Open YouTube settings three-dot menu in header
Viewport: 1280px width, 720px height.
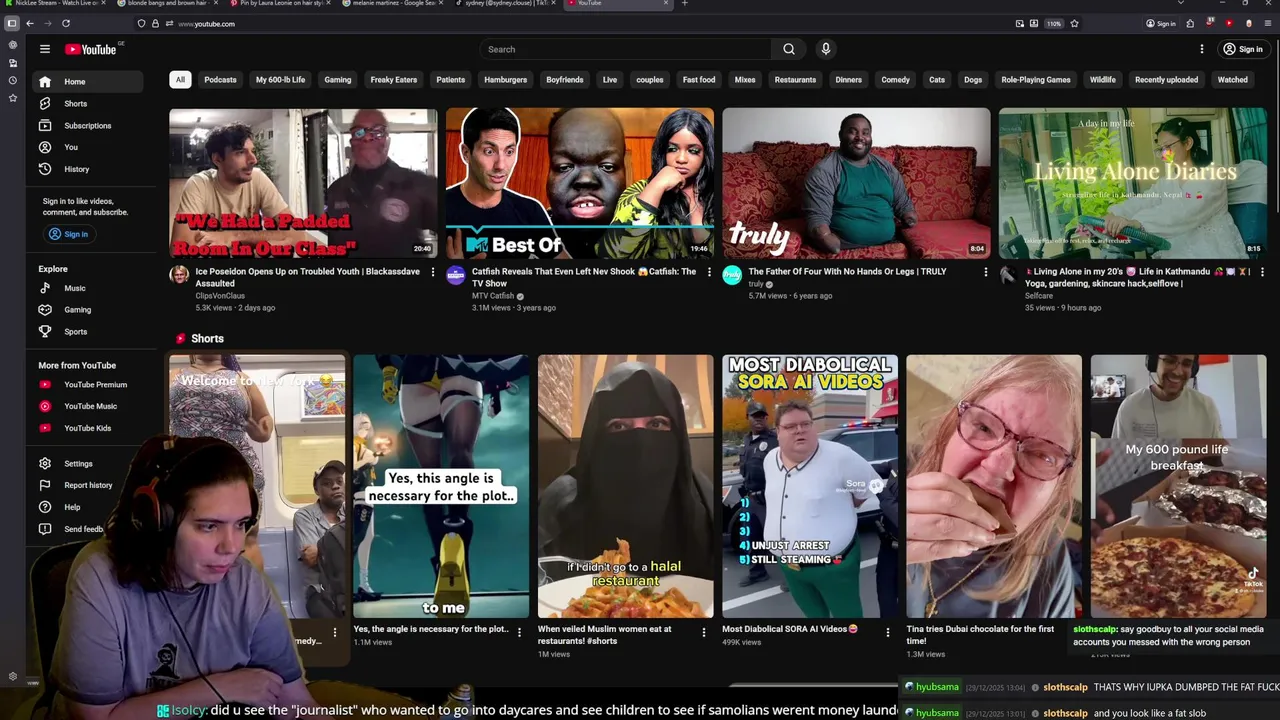point(1202,49)
